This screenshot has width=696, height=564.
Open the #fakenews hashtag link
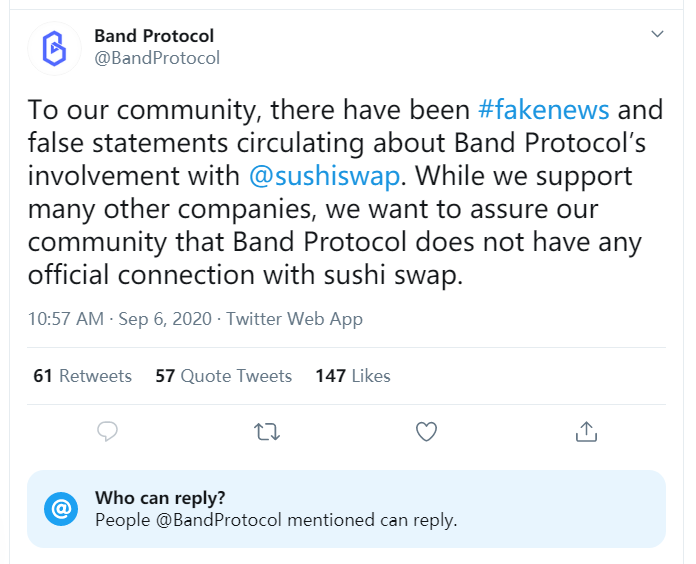pyautogui.click(x=543, y=110)
